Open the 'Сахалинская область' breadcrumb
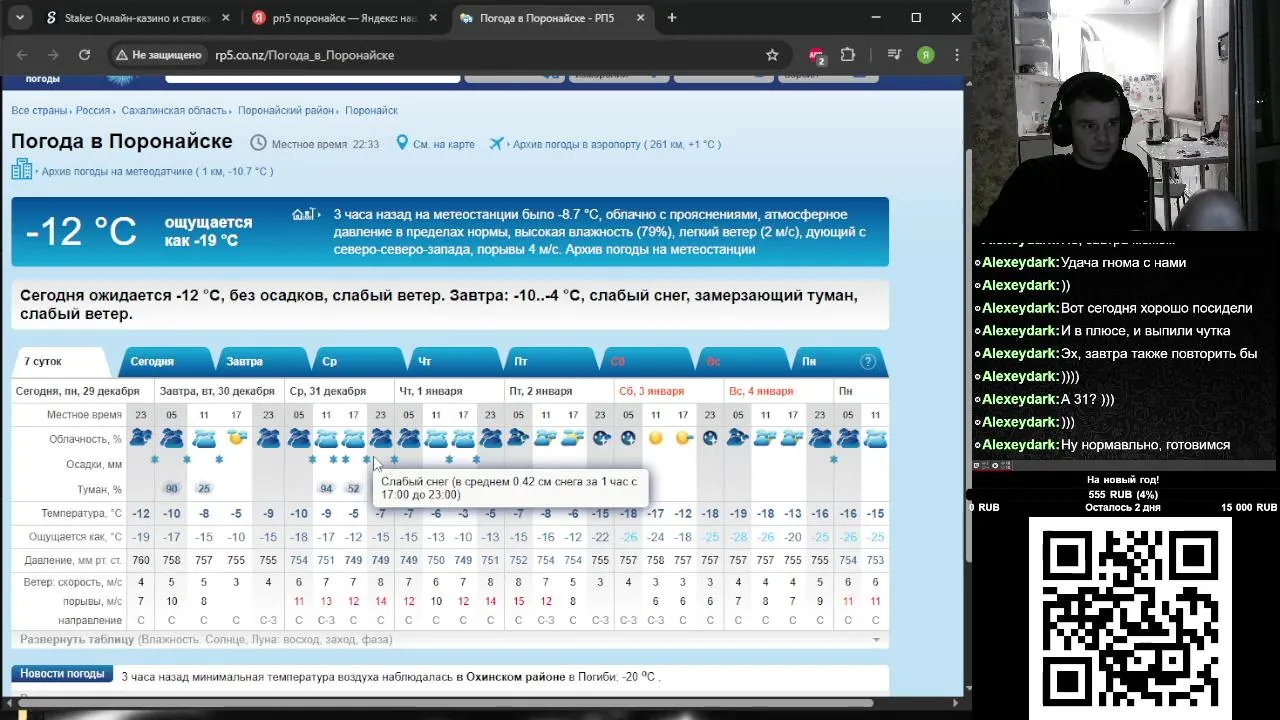 [x=174, y=110]
